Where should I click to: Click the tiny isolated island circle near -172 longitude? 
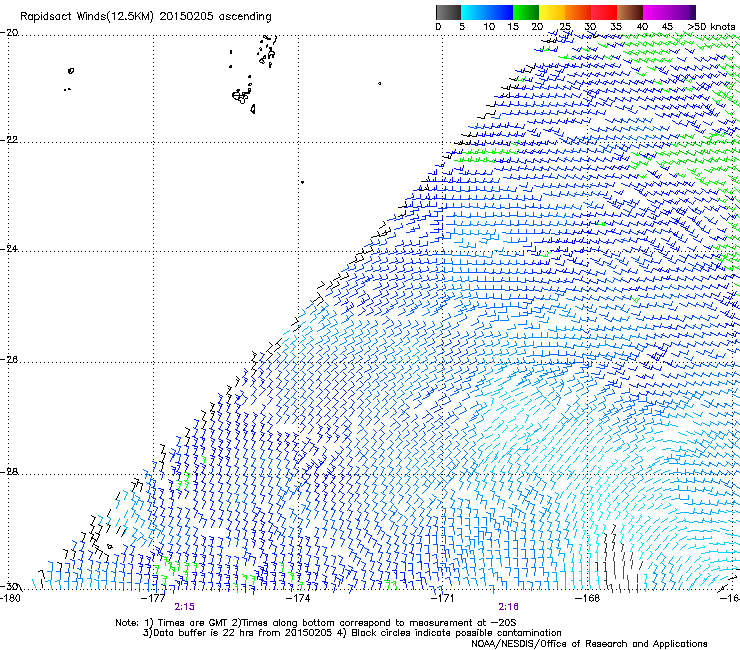click(379, 84)
